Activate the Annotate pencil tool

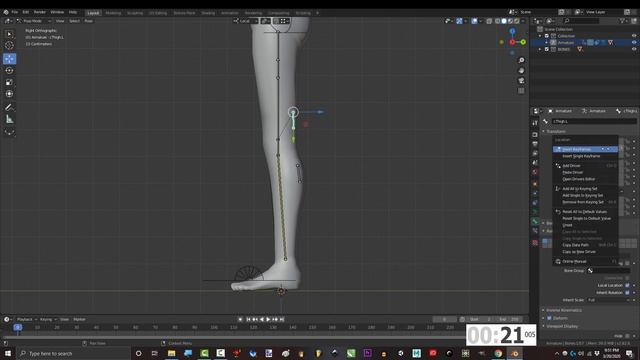coord(9,107)
